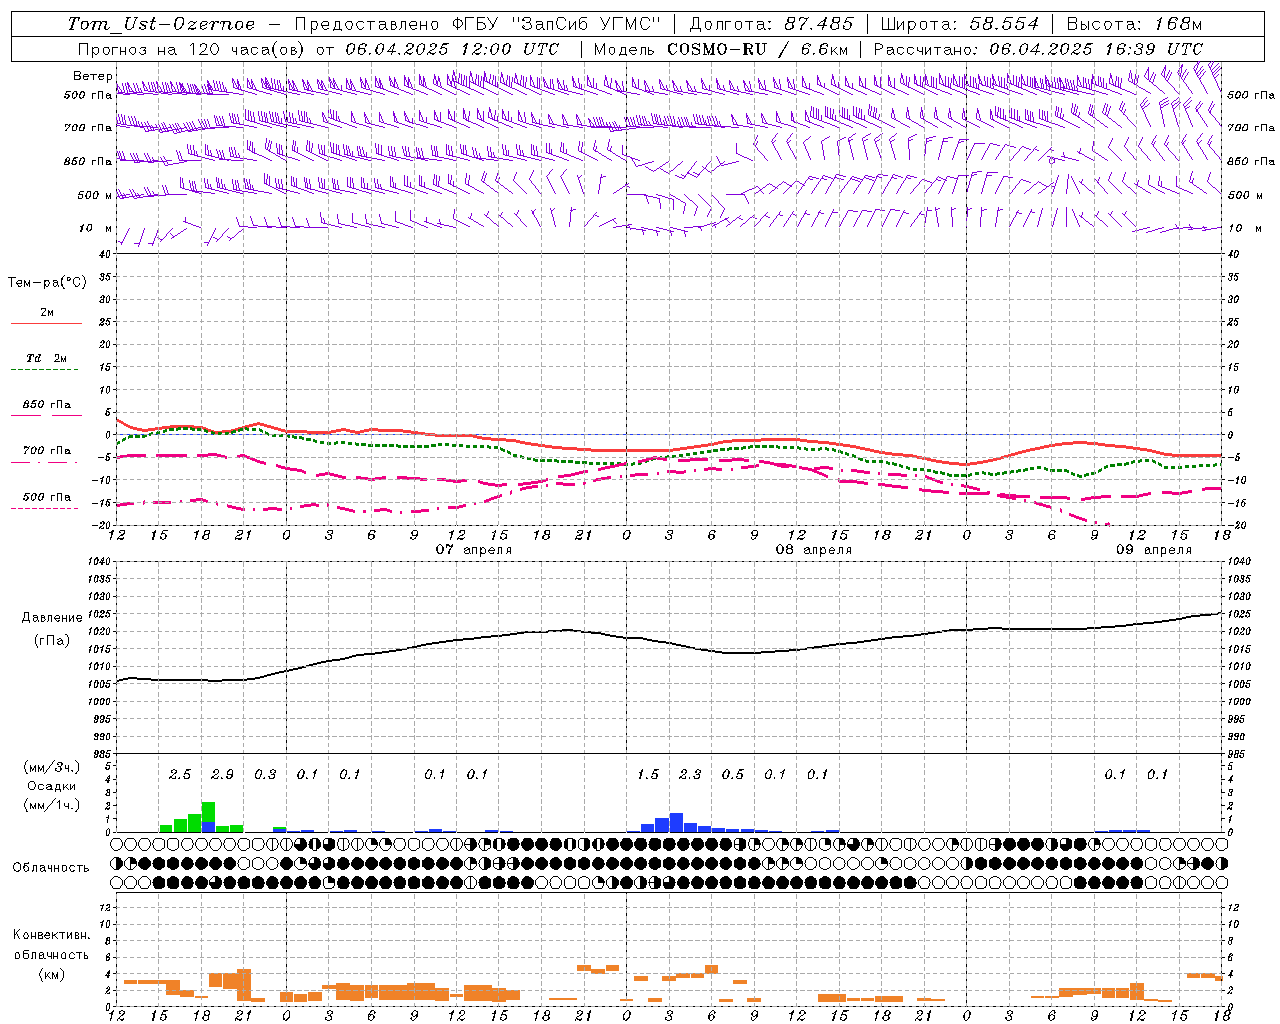This screenshot has height=1024, width=1280.
Task: Click the 2.5 three-hour precipitation value
Action: click(180, 775)
